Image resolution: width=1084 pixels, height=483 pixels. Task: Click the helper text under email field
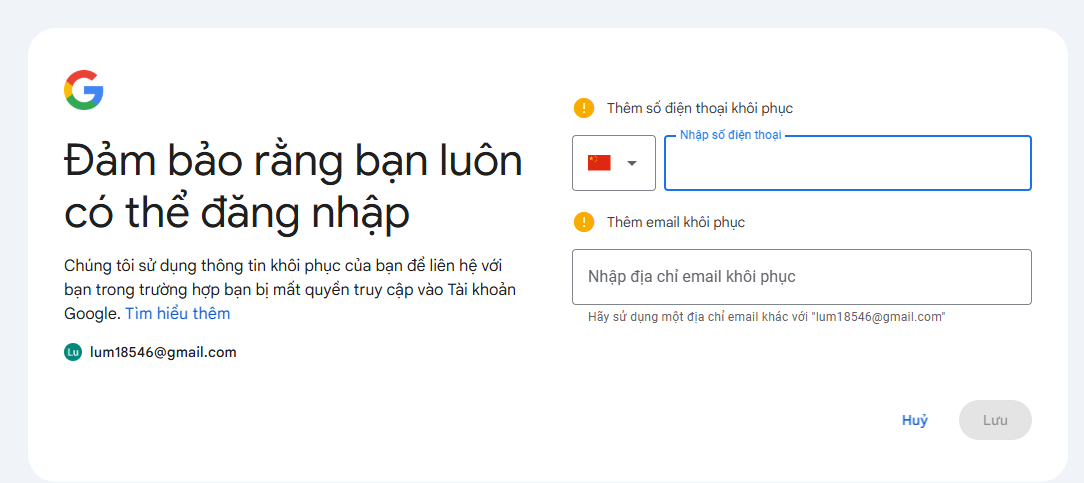tap(766, 317)
